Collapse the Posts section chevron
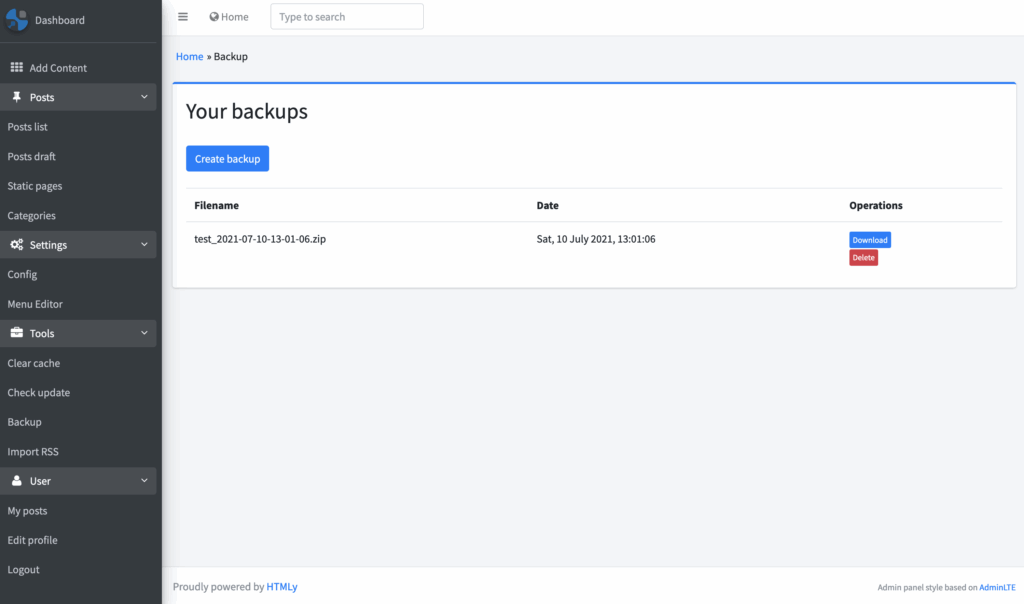 point(144,97)
